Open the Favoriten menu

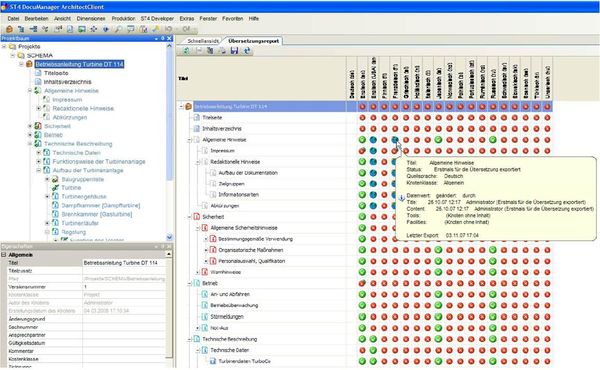coord(233,18)
